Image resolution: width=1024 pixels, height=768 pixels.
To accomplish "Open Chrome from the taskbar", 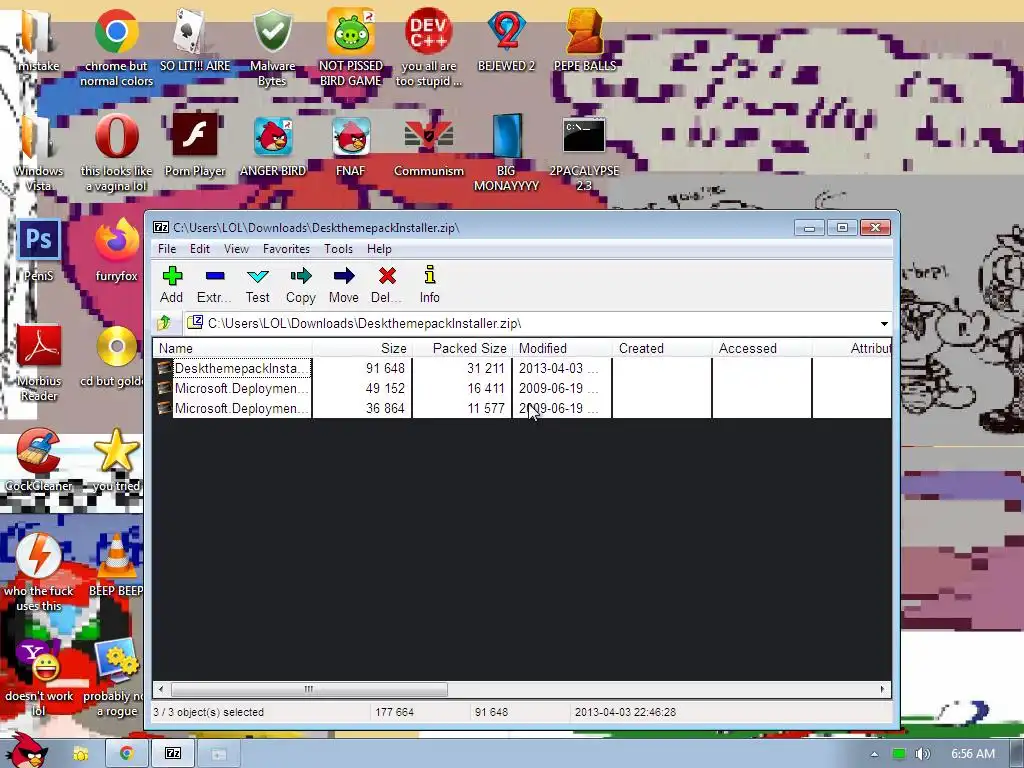I will 127,753.
